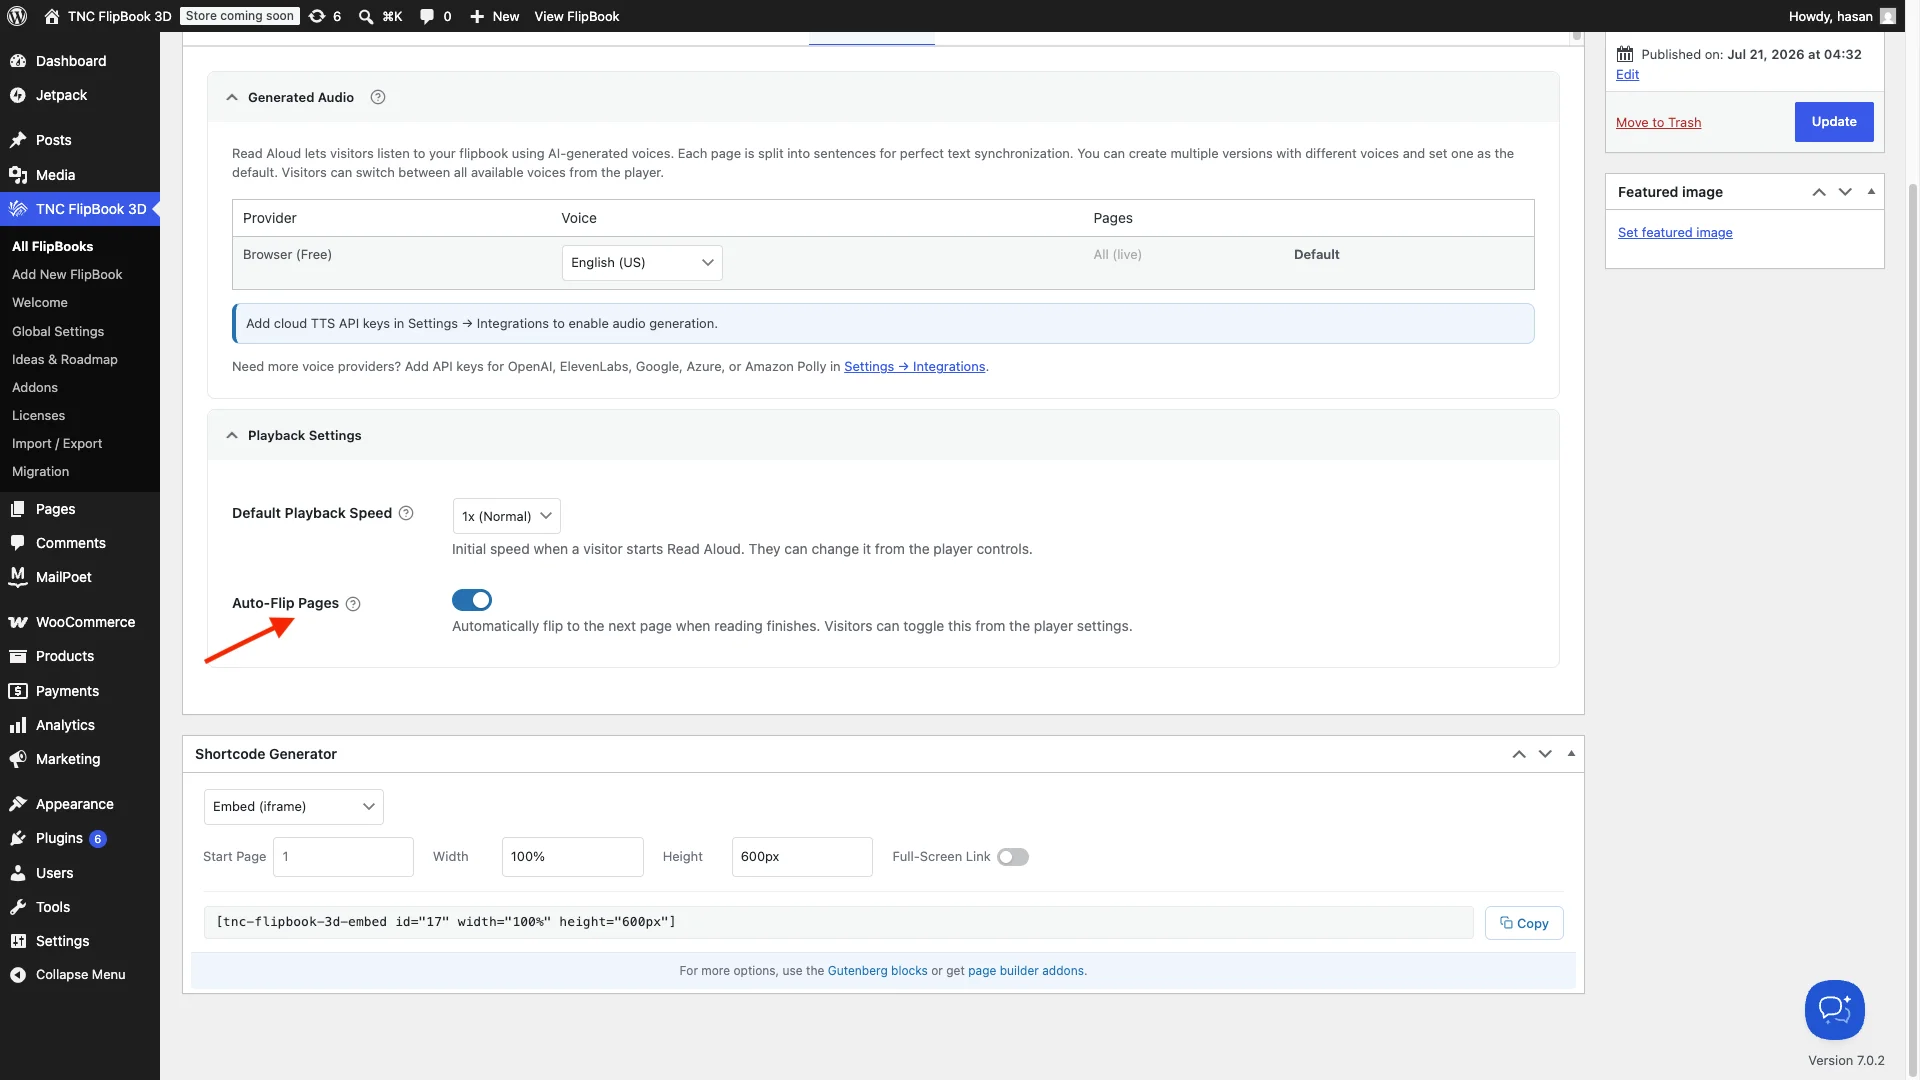1920x1080 pixels.
Task: Click the WordPress logo in admin bar
Action: coord(17,16)
